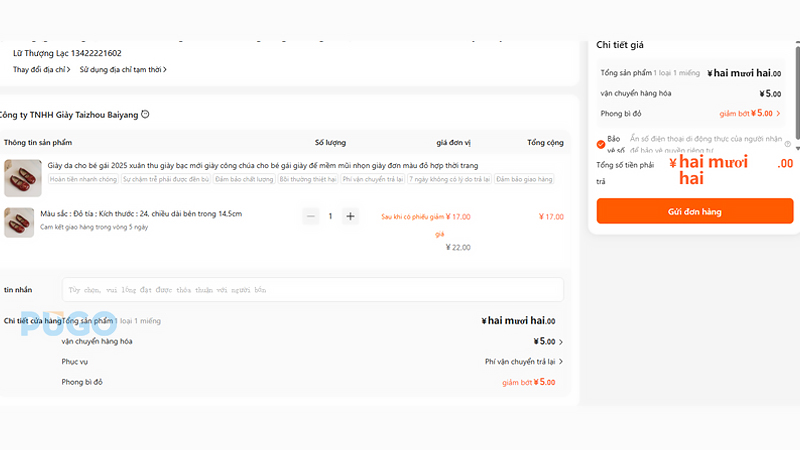Click the minus quantity button
800x450 pixels.
(x=310, y=216)
